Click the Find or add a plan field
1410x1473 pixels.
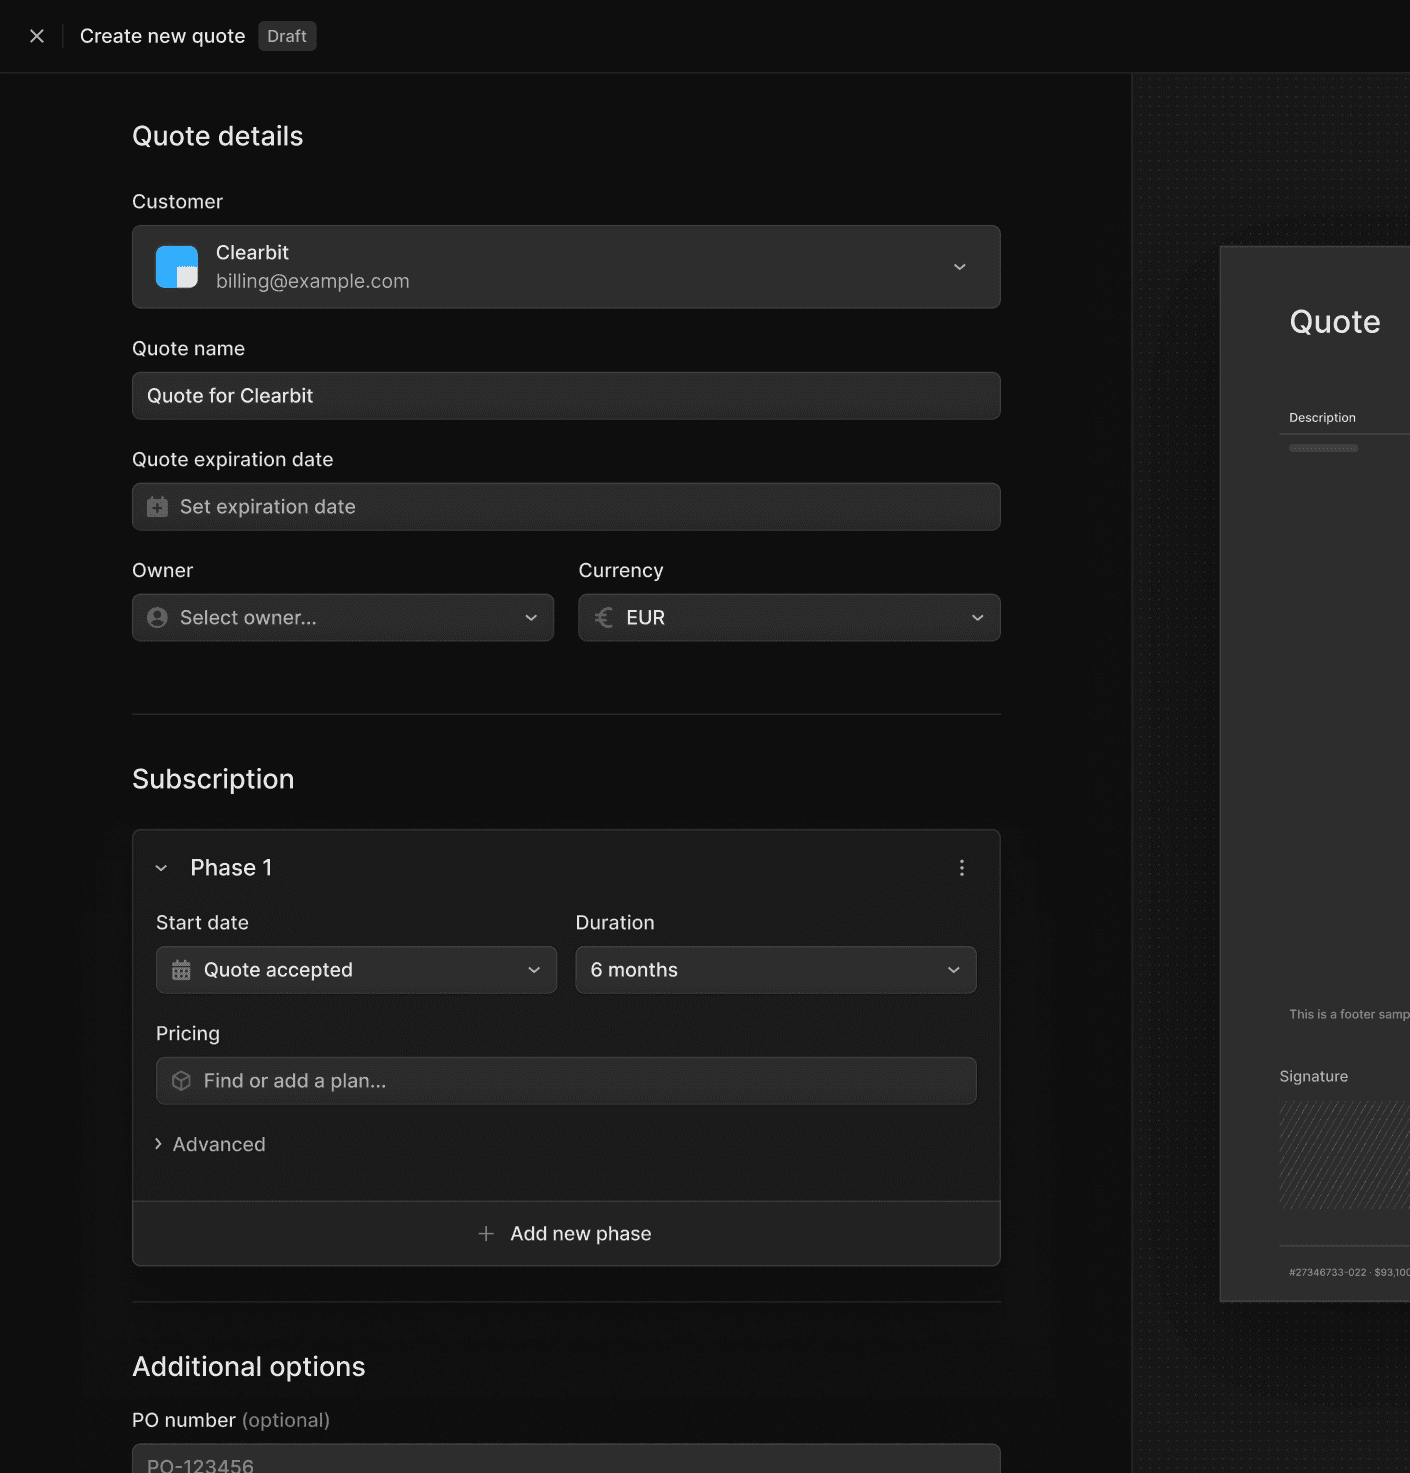566,1081
